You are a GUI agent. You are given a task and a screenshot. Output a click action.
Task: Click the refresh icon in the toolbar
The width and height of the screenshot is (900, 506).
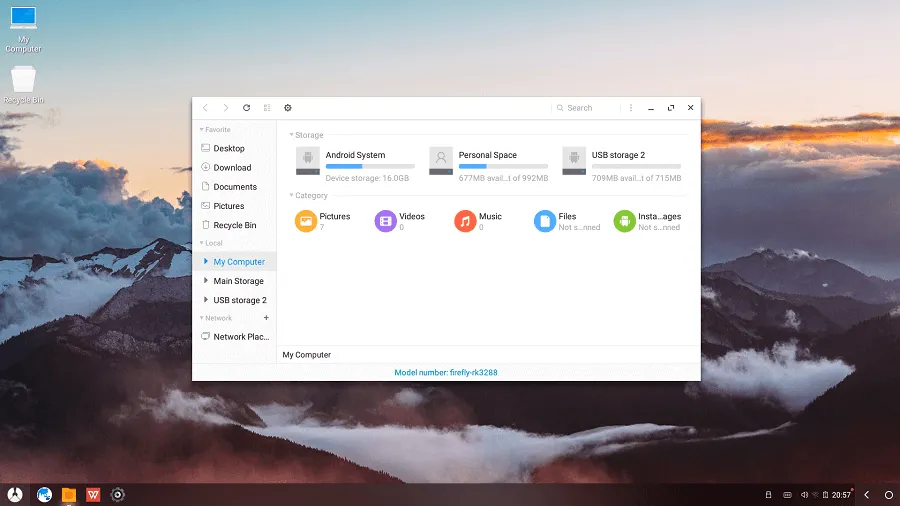(x=246, y=108)
